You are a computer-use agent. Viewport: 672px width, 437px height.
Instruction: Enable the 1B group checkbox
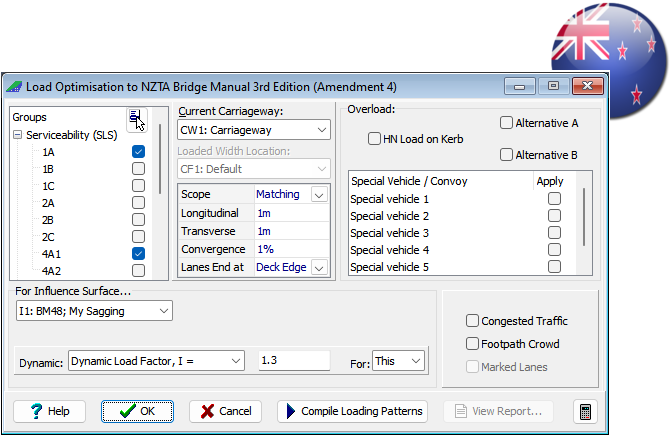pyautogui.click(x=138, y=169)
